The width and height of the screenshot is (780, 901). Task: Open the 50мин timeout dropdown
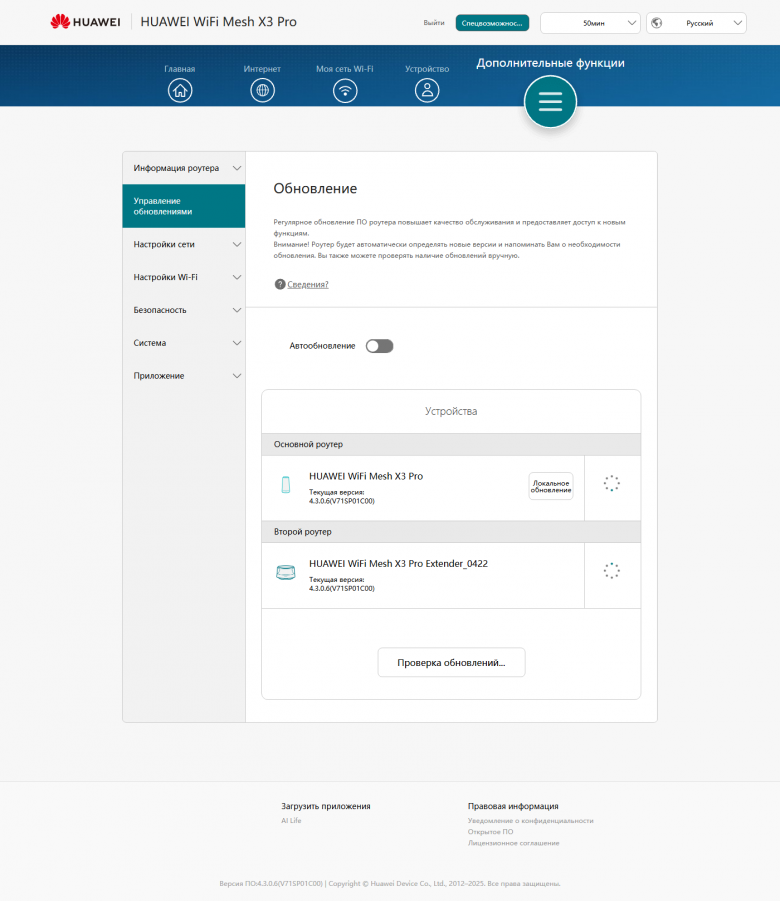(590, 22)
